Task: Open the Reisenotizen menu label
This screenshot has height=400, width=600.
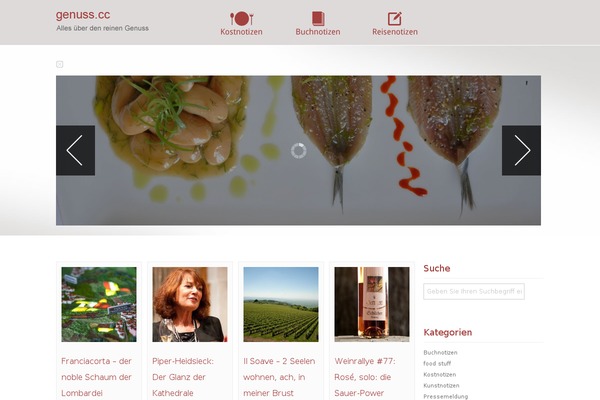Action: 395,32
